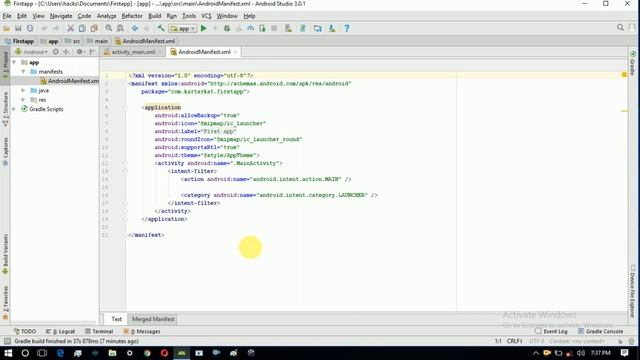The width and height of the screenshot is (640, 360).
Task: Open the TODO tool window
Action: (25, 331)
